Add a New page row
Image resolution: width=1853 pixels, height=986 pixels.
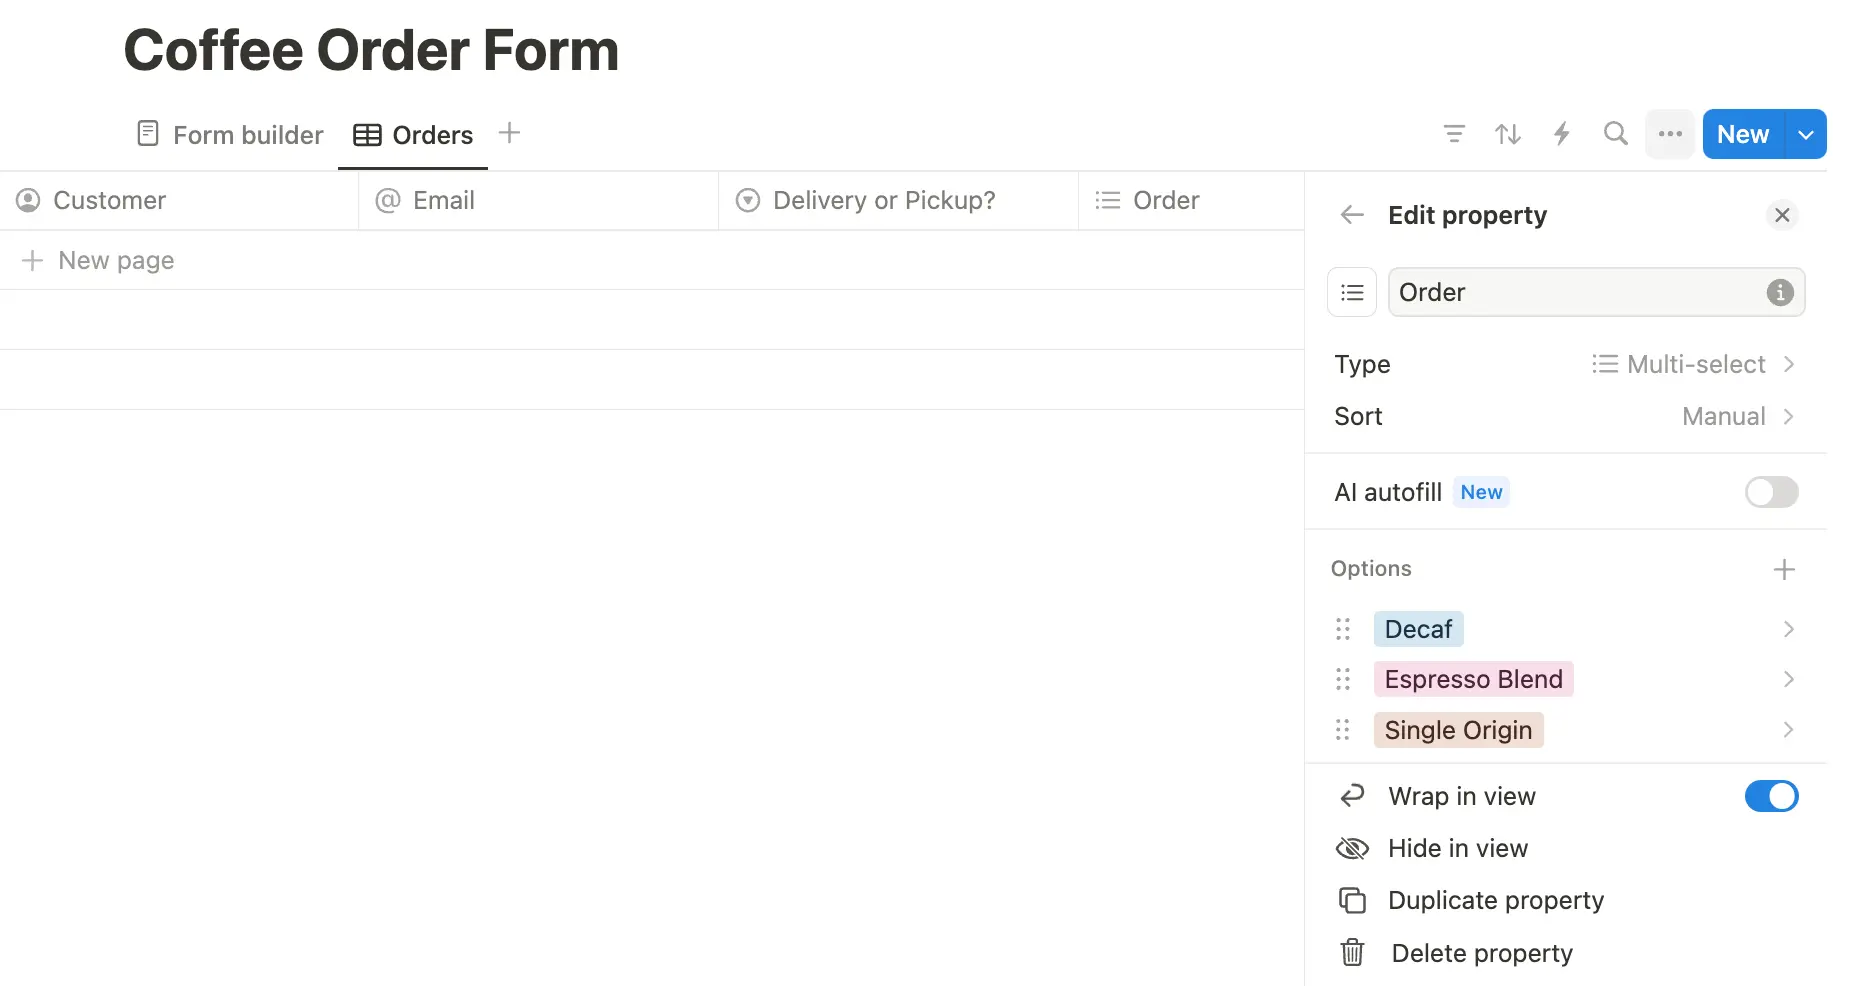115,260
